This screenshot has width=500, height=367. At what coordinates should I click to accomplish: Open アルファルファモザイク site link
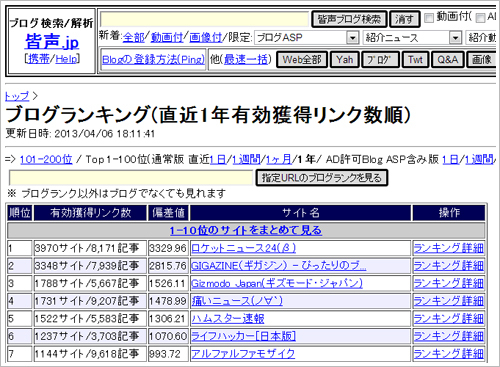coord(243,354)
